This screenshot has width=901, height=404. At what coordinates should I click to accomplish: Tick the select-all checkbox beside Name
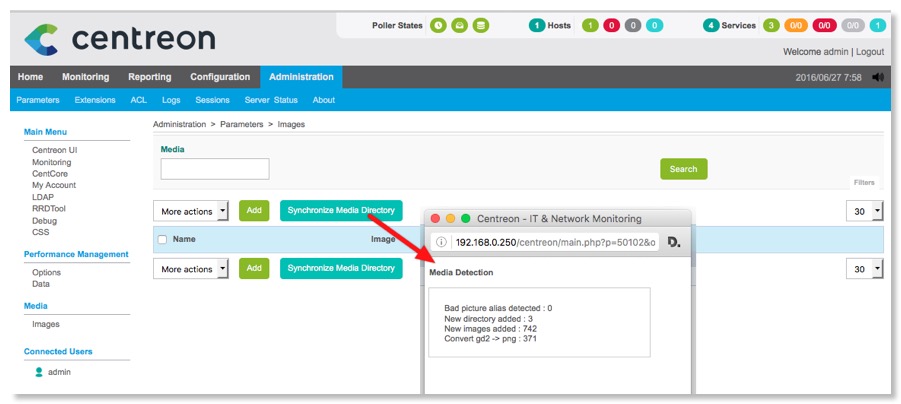click(x=162, y=240)
